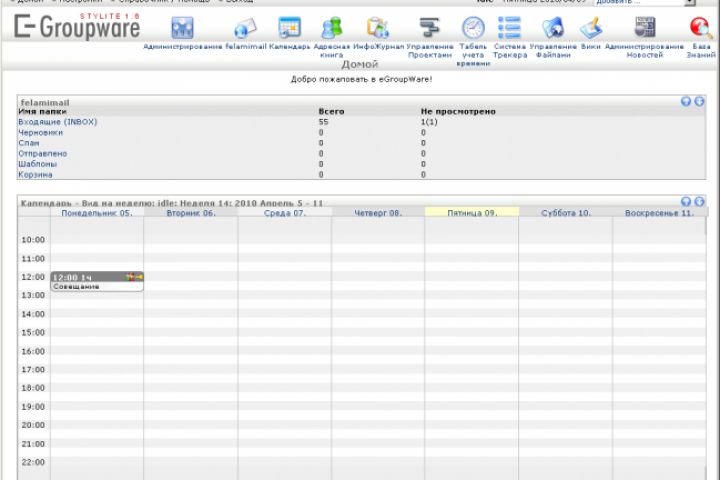The width and height of the screenshot is (720, 480).
Task: Click the 21:00 time label
Action: pyautogui.click(x=33, y=444)
